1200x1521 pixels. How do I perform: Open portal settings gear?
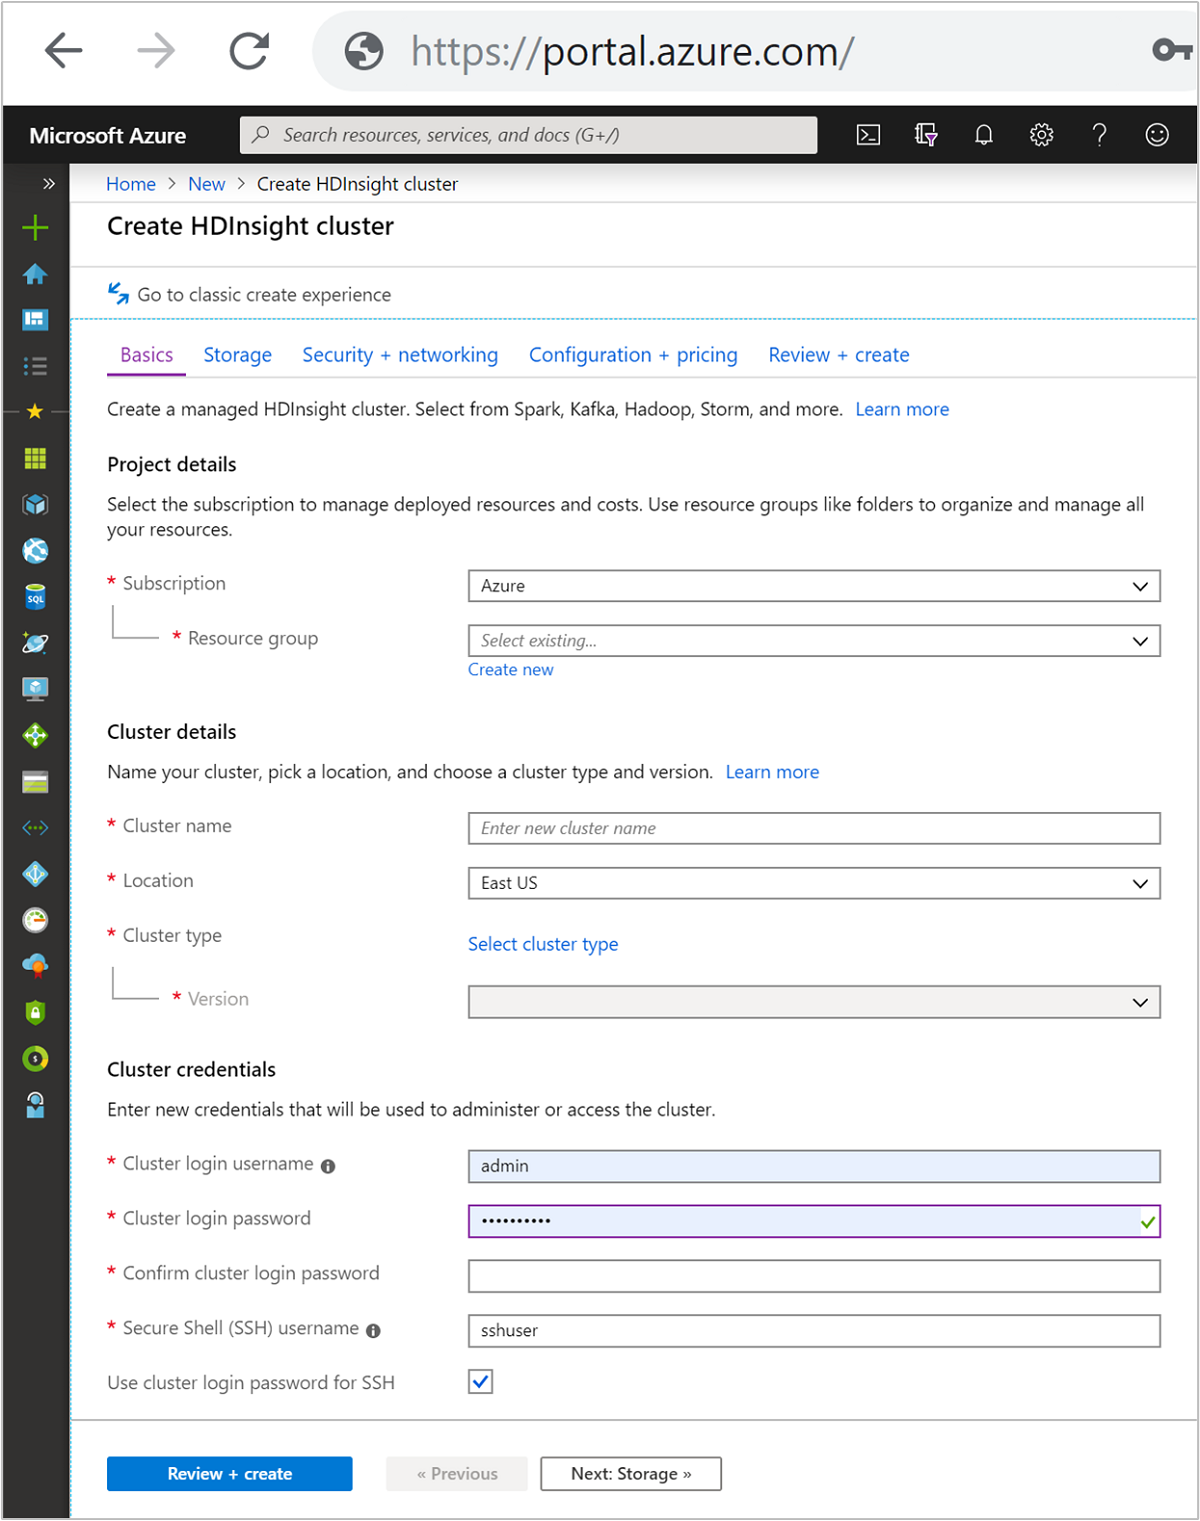[1041, 135]
